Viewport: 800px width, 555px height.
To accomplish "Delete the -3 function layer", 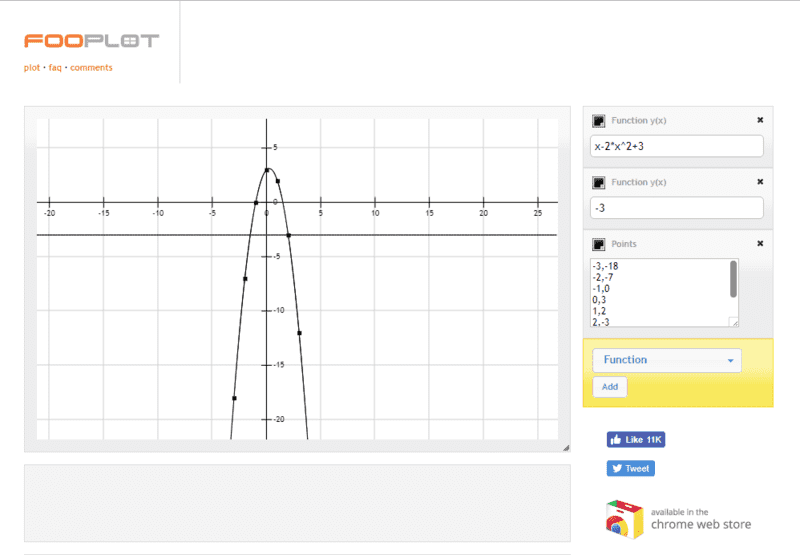I will click(760, 182).
